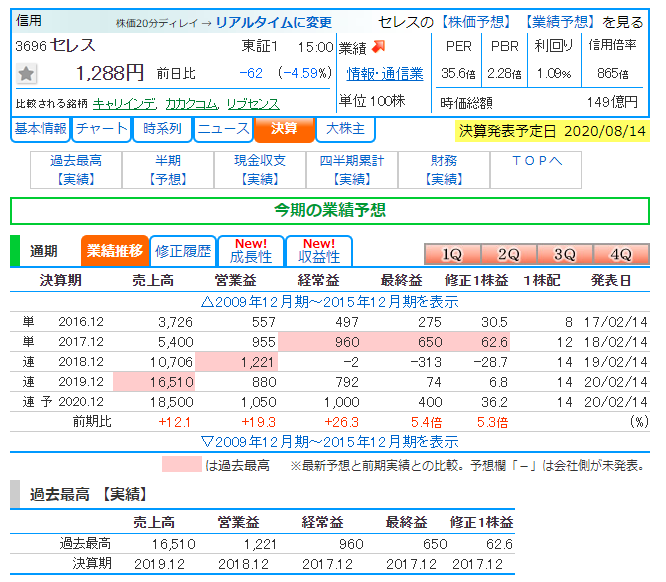Click the TOPへ link
This screenshot has width=666, height=582.
point(536,161)
